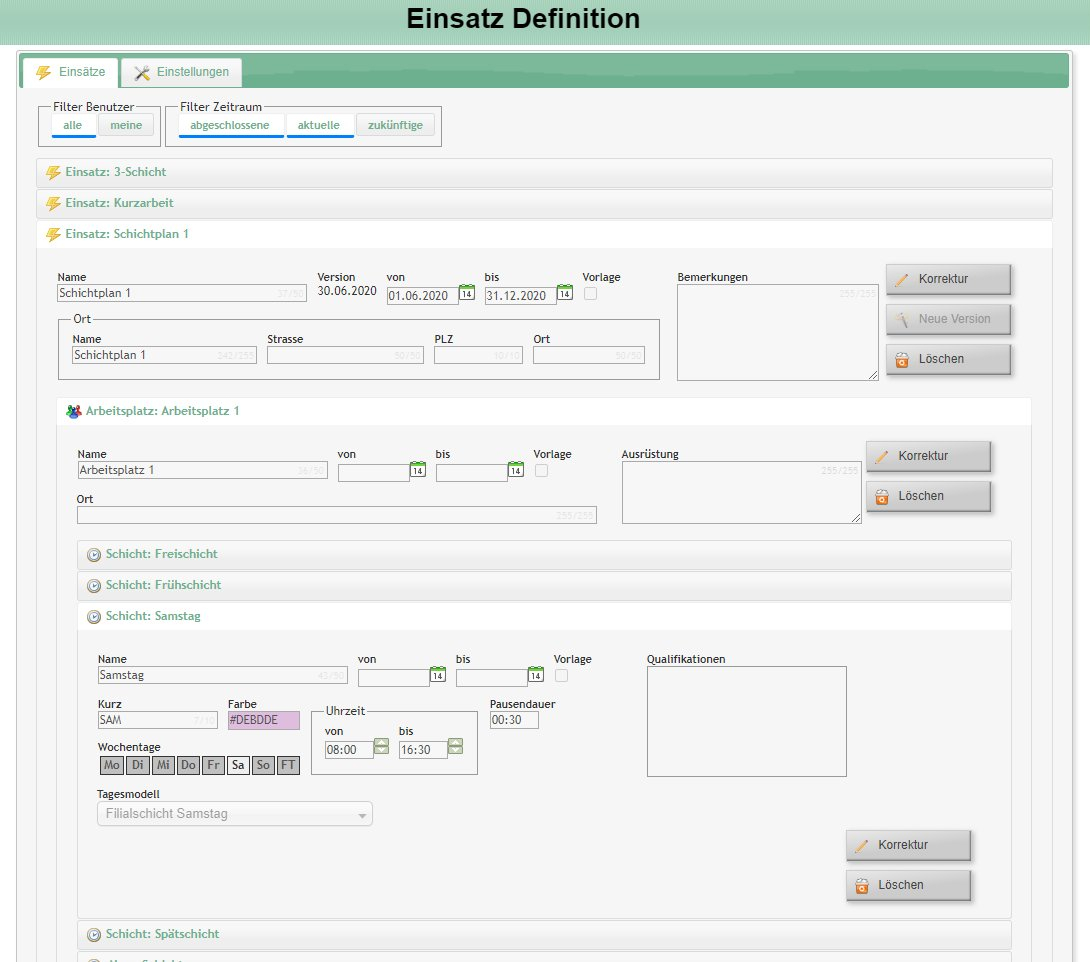This screenshot has width=1090, height=962.
Task: Toggle the 'abgeschlossene' time filter
Action: (x=230, y=125)
